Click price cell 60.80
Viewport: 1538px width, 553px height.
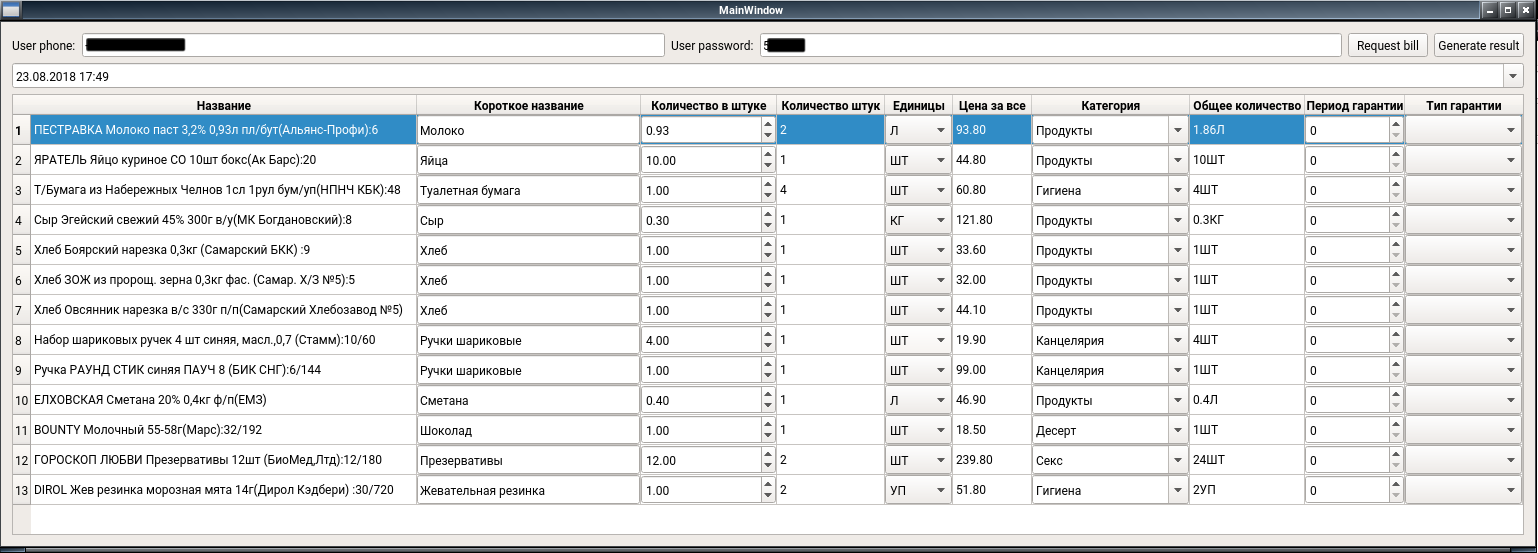[991, 190]
